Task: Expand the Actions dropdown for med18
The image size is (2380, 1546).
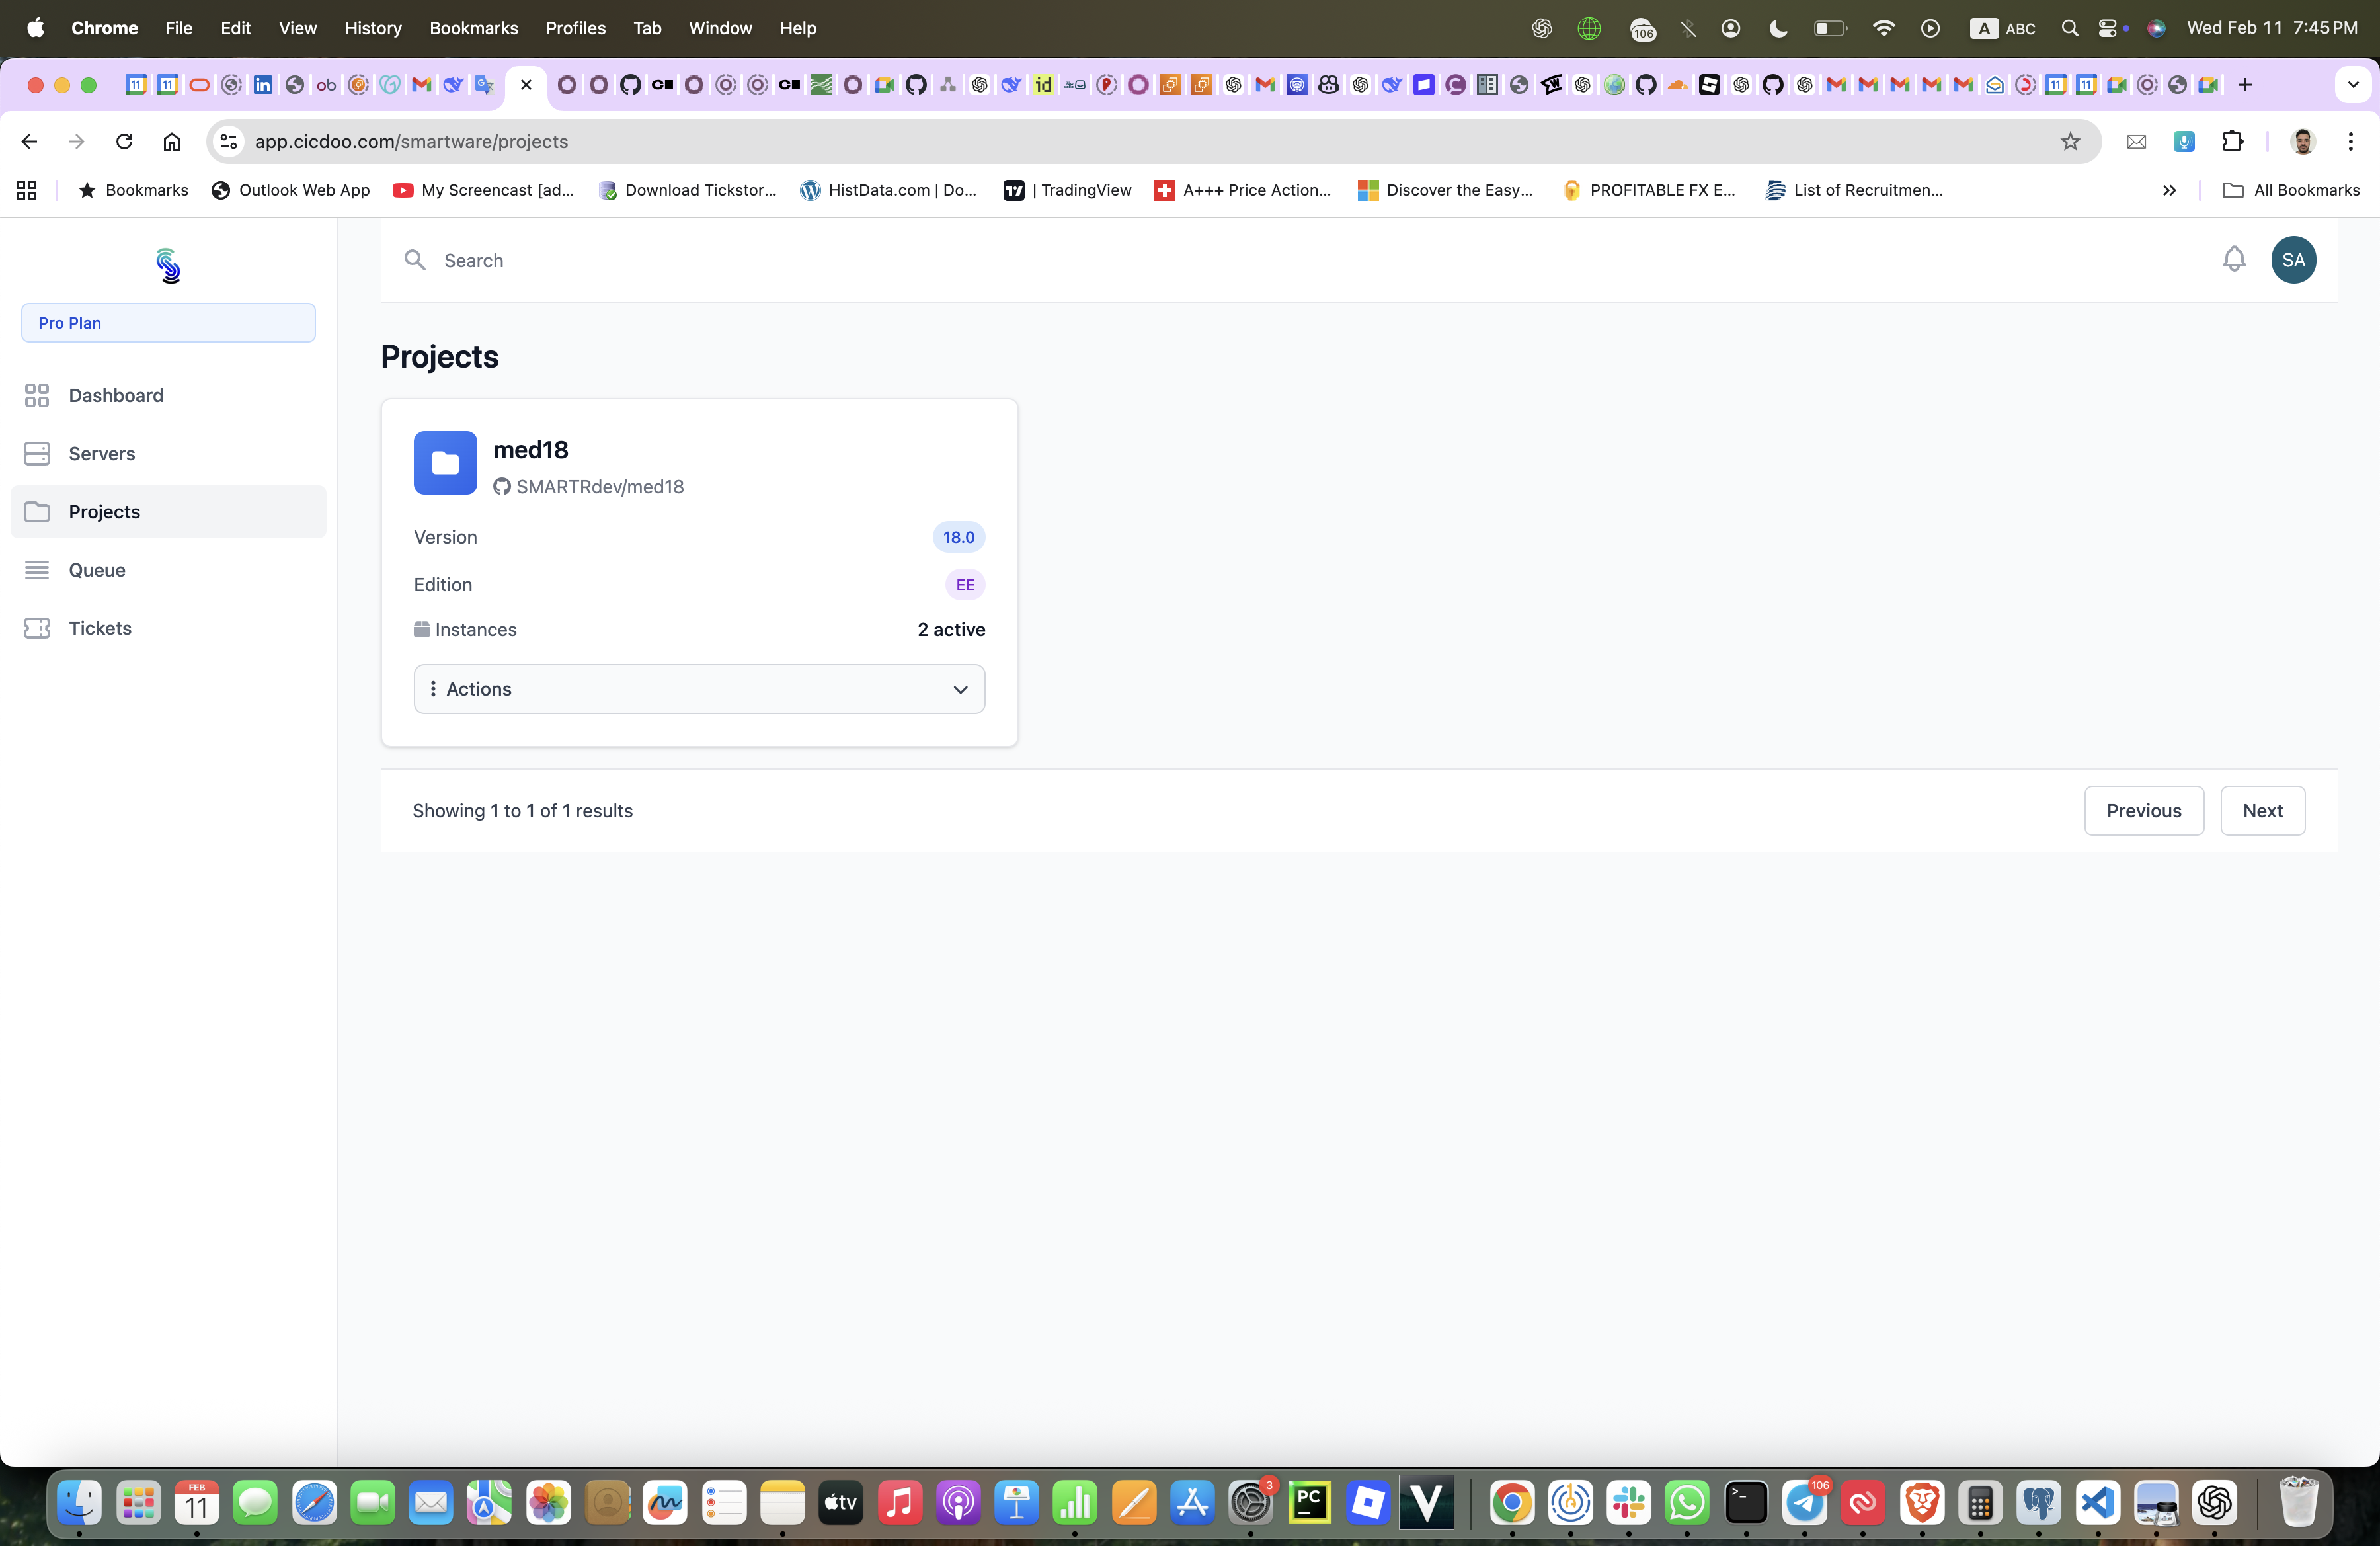Action: pyautogui.click(x=699, y=689)
